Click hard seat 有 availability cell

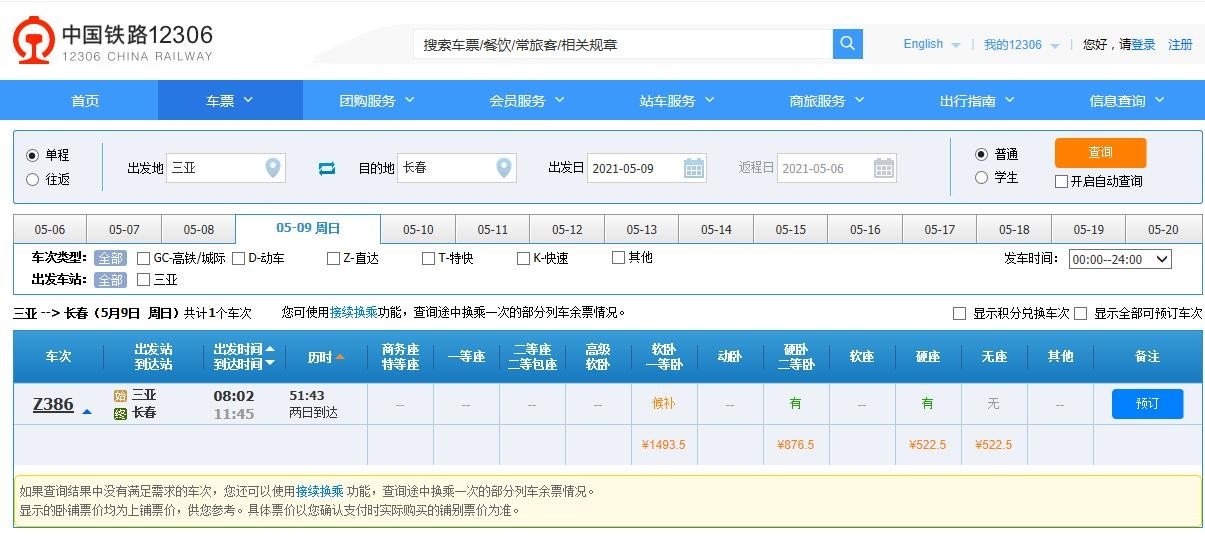pyautogui.click(x=927, y=403)
